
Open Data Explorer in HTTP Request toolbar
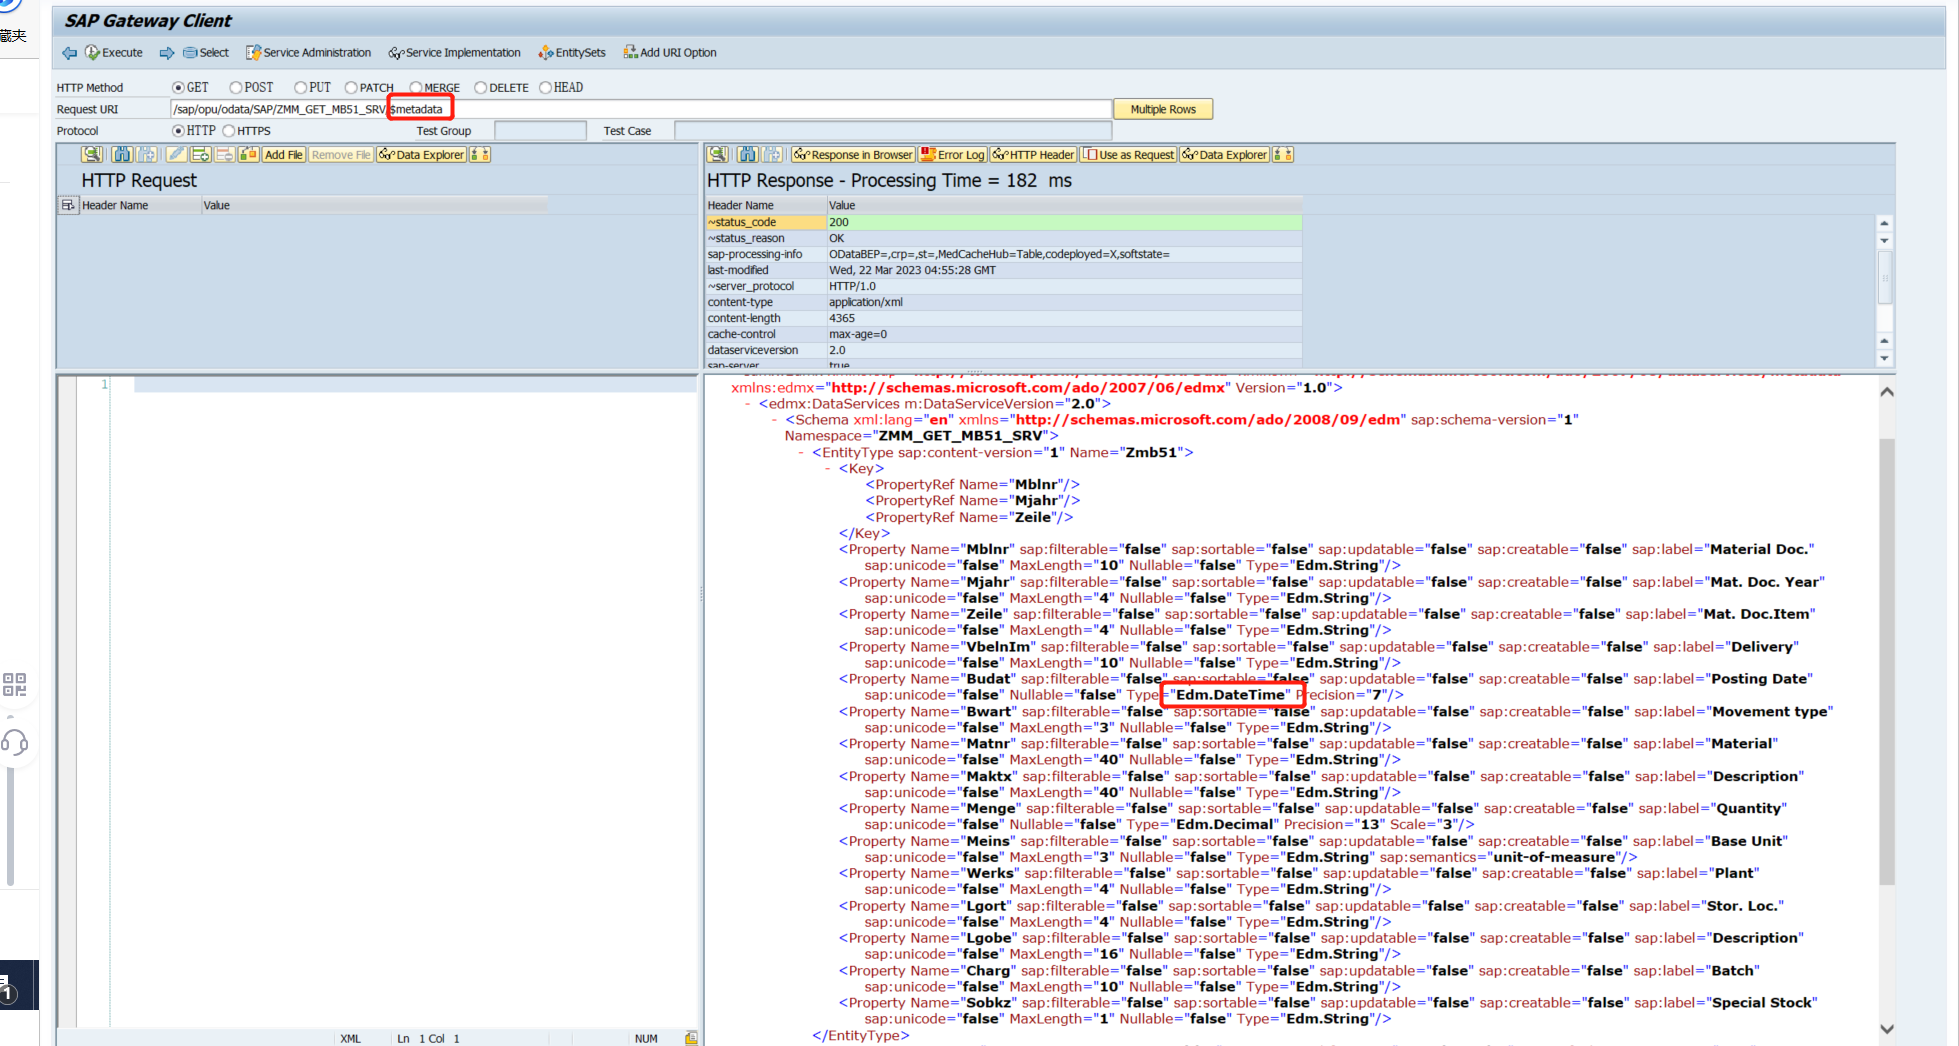click(x=422, y=154)
